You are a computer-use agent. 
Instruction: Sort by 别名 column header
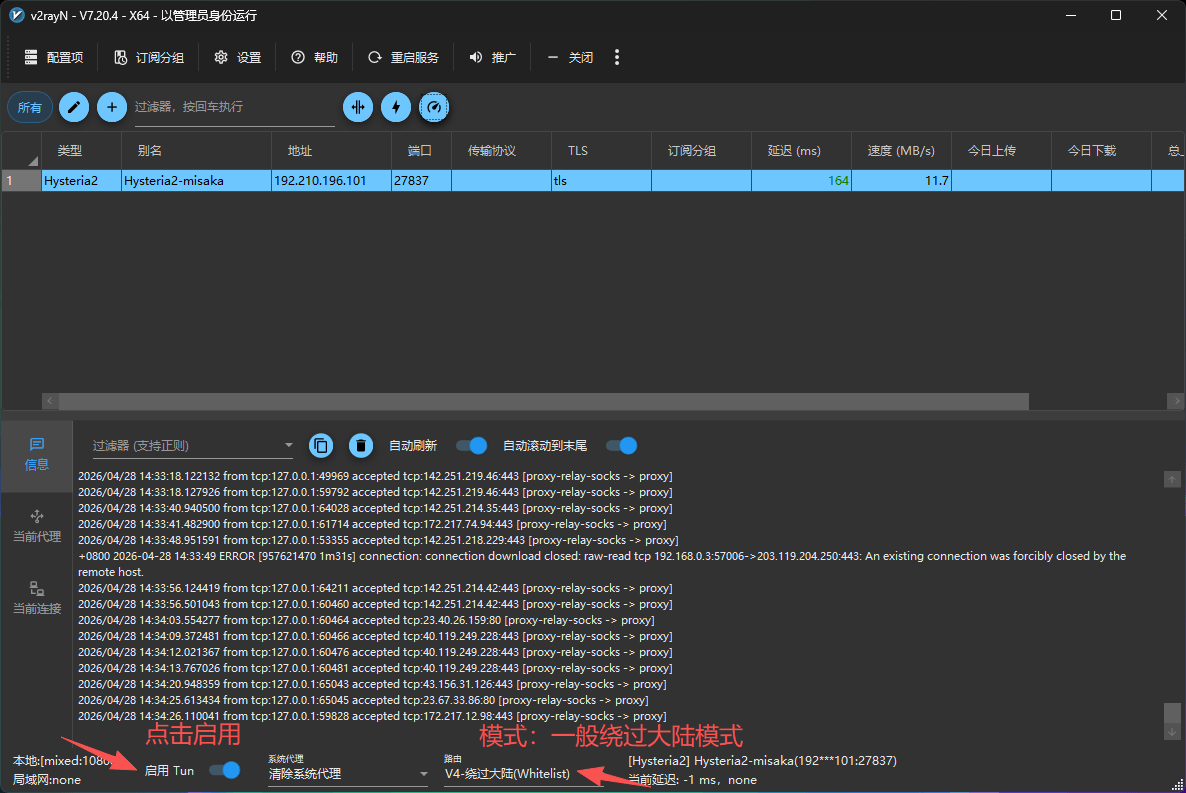click(x=196, y=151)
